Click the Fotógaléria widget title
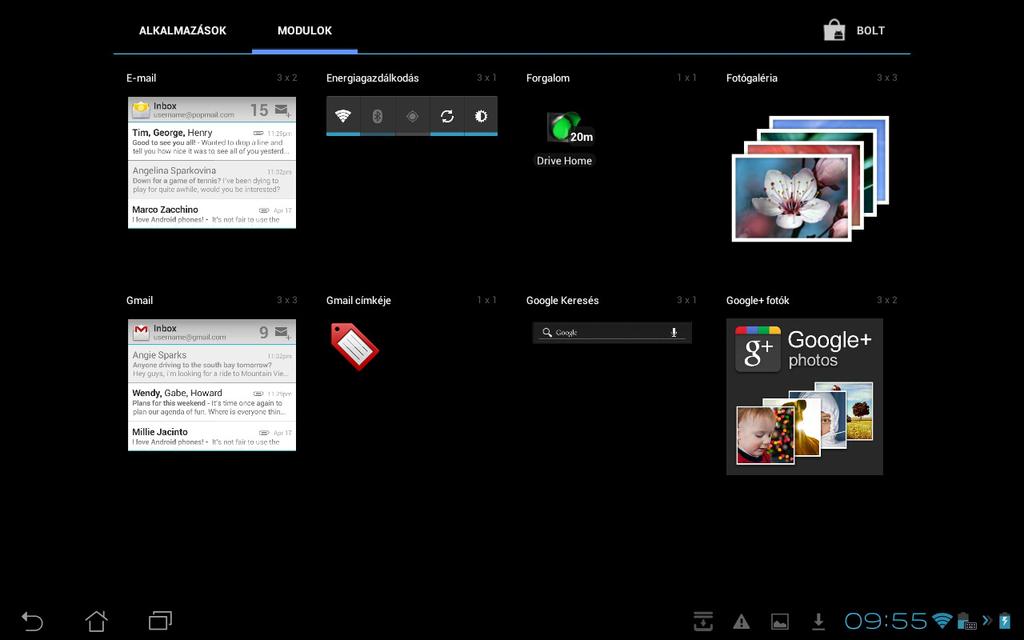Viewport: 1024px width, 640px height. tap(752, 78)
